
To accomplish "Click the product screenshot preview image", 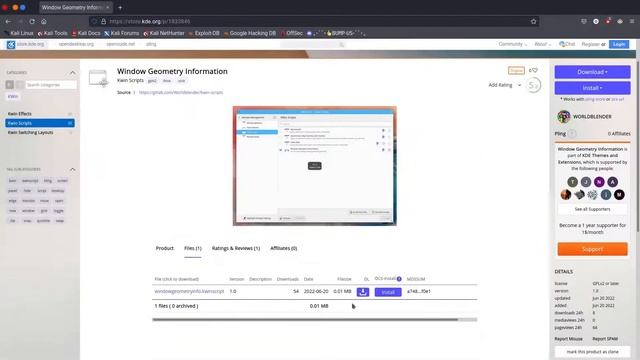I will [x=314, y=166].
